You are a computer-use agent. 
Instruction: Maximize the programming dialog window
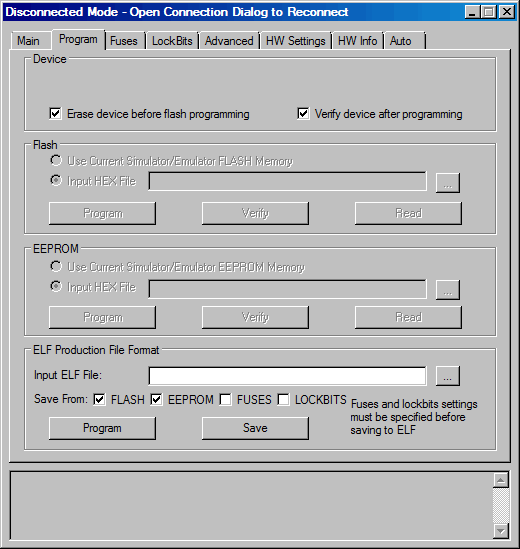[488, 12]
